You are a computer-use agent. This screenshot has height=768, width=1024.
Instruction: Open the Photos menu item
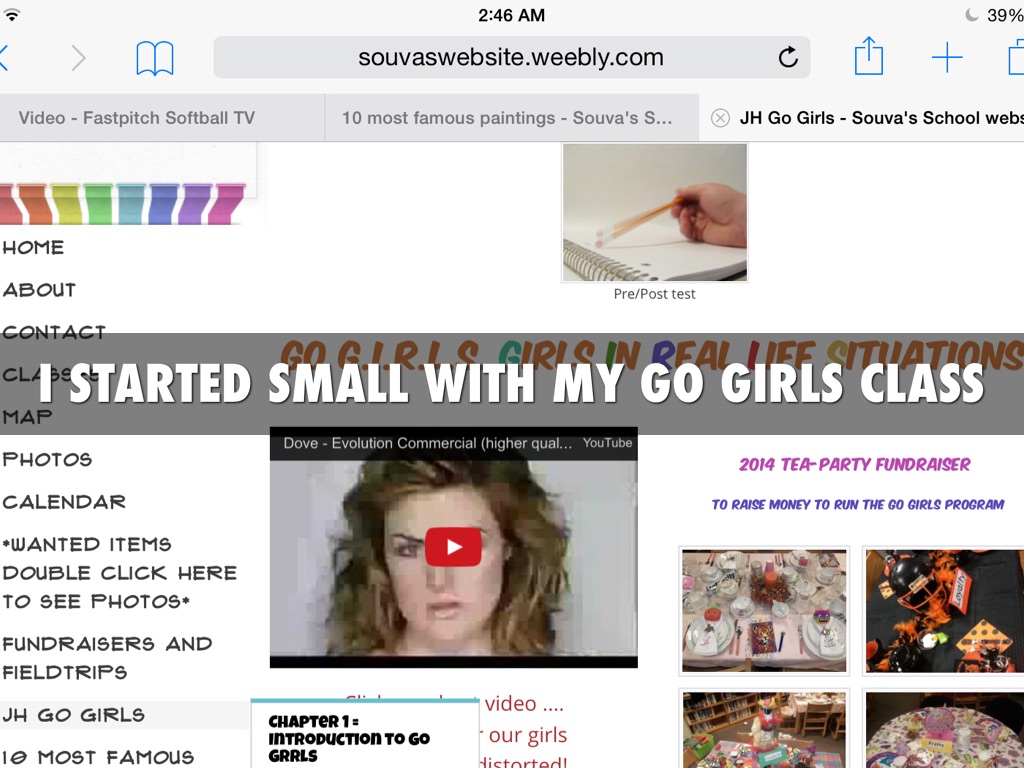click(x=47, y=460)
